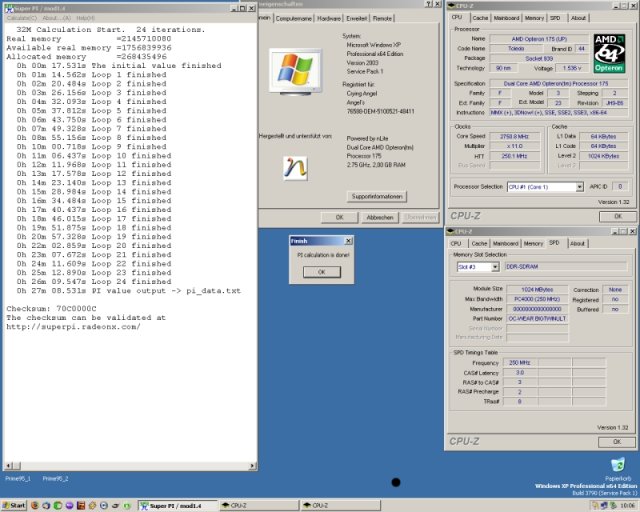Image resolution: width=640 pixels, height=512 pixels.
Task: Click the Multiplier 'x 11.0' value
Action: tap(514, 146)
